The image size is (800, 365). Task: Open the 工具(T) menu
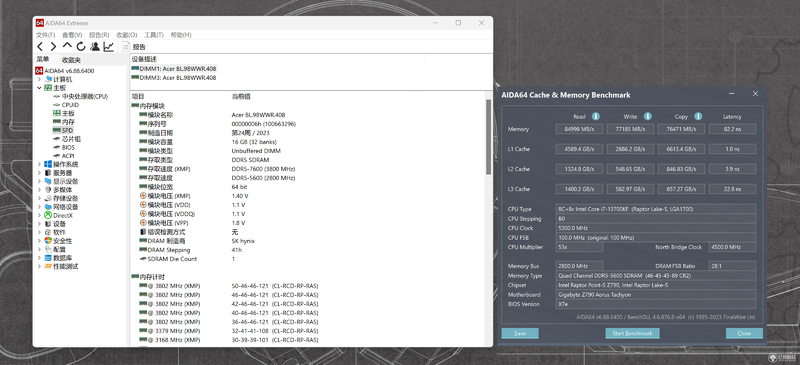click(154, 35)
